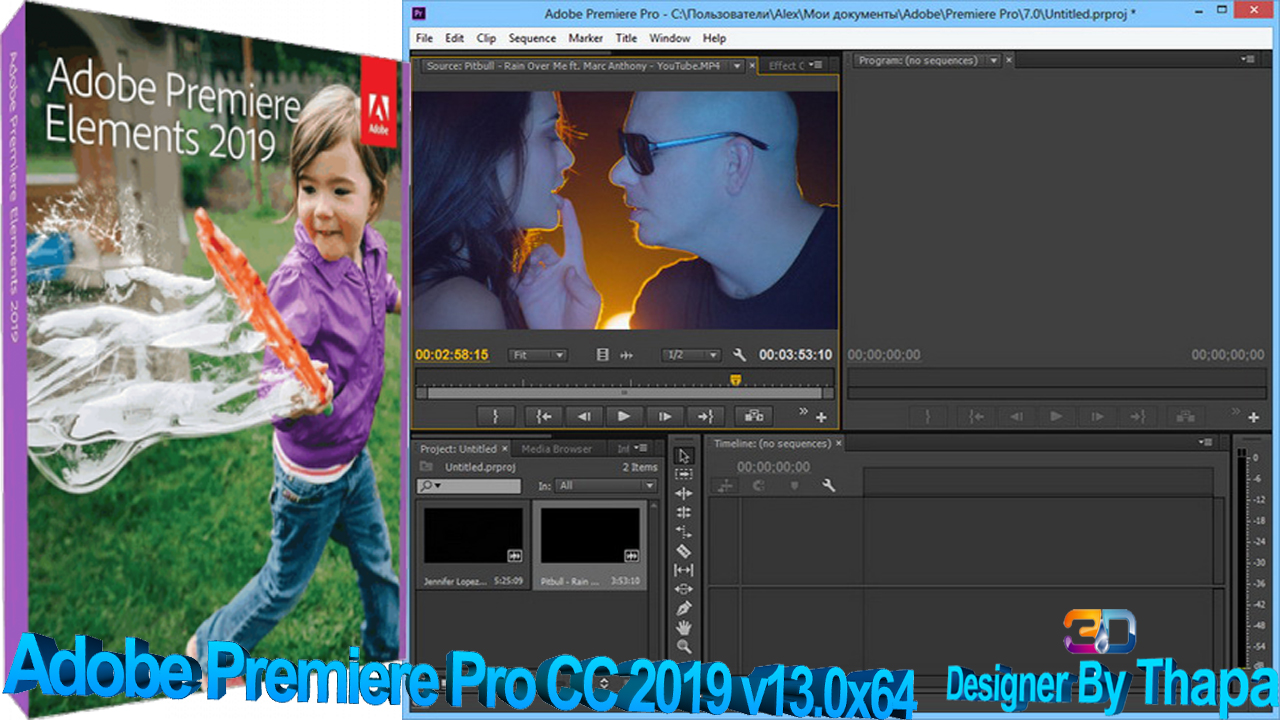
Task: Open the Sequence menu
Action: click(532, 38)
